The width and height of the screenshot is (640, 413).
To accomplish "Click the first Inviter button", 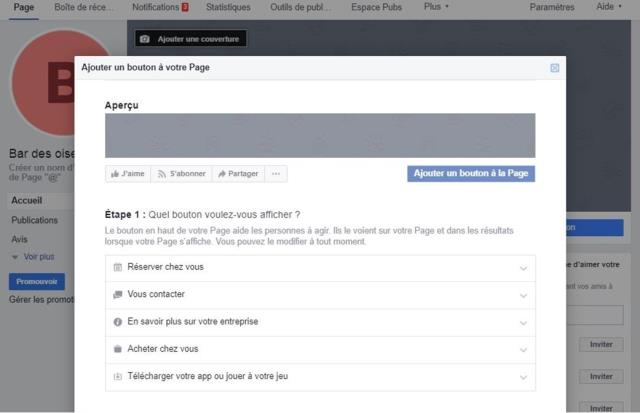I will pyautogui.click(x=601, y=345).
